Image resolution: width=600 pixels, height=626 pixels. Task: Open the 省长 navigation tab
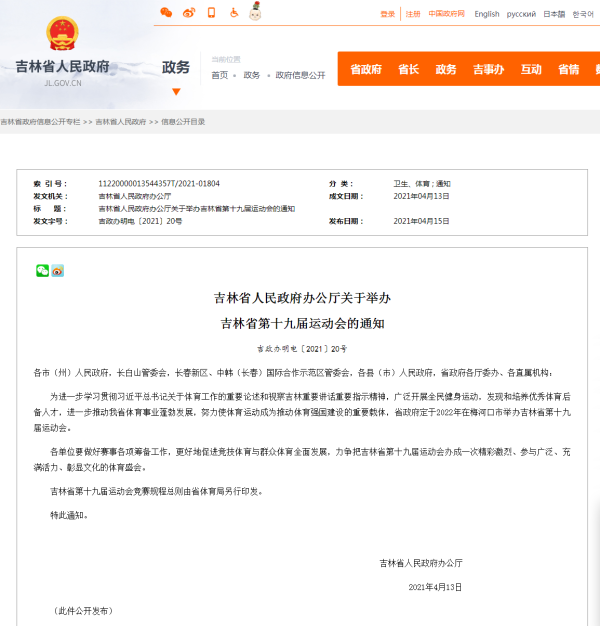(x=408, y=69)
